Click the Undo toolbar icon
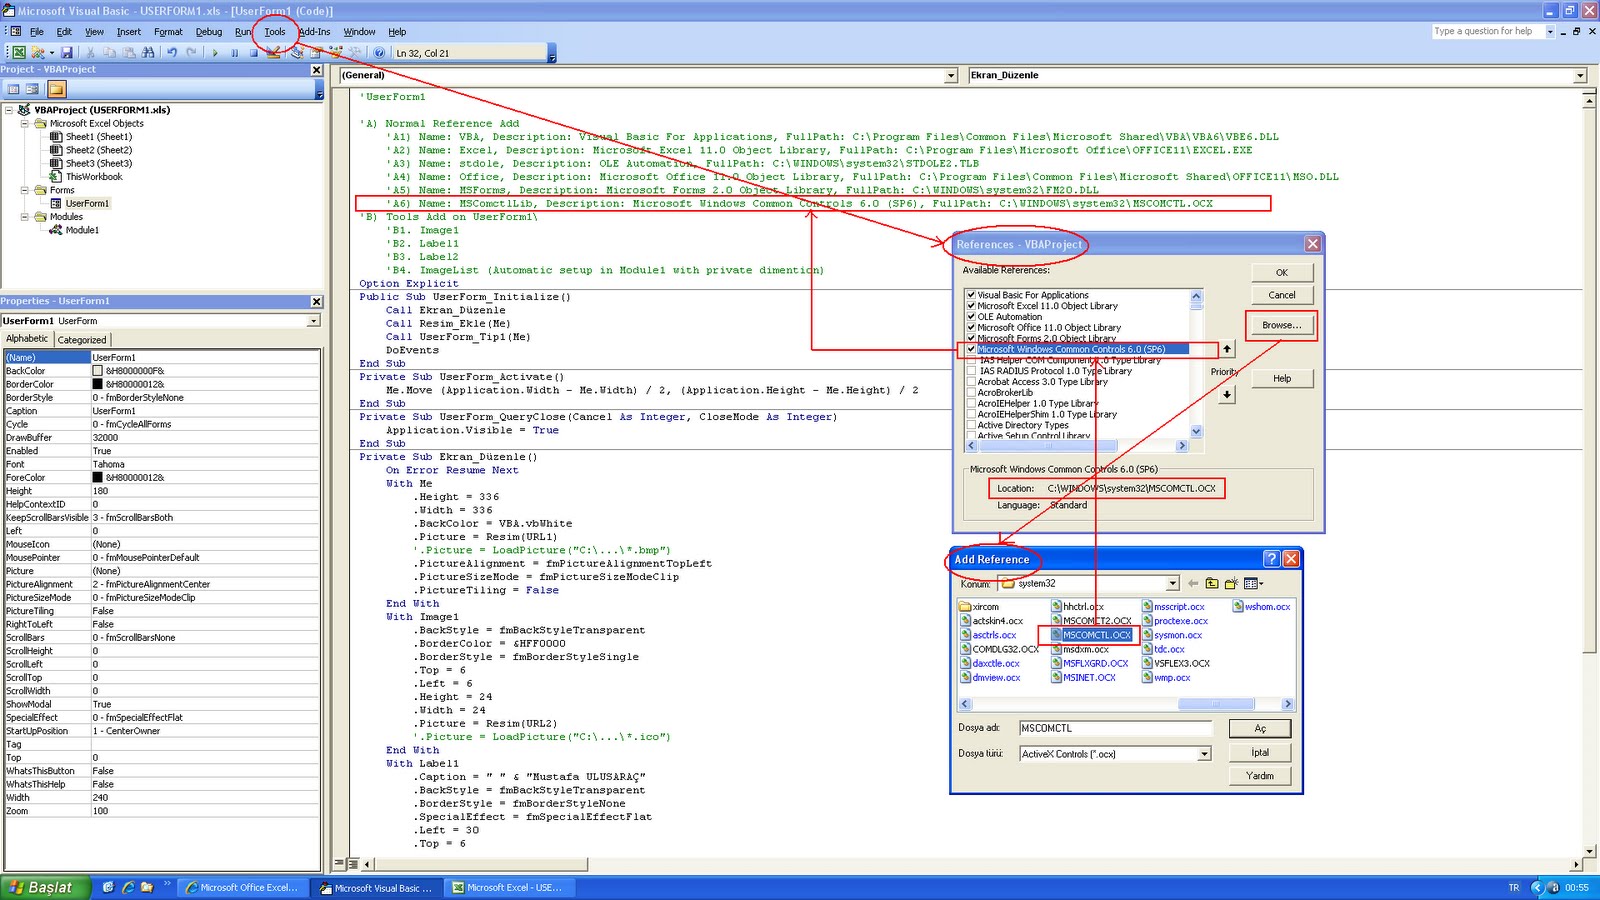 point(172,52)
